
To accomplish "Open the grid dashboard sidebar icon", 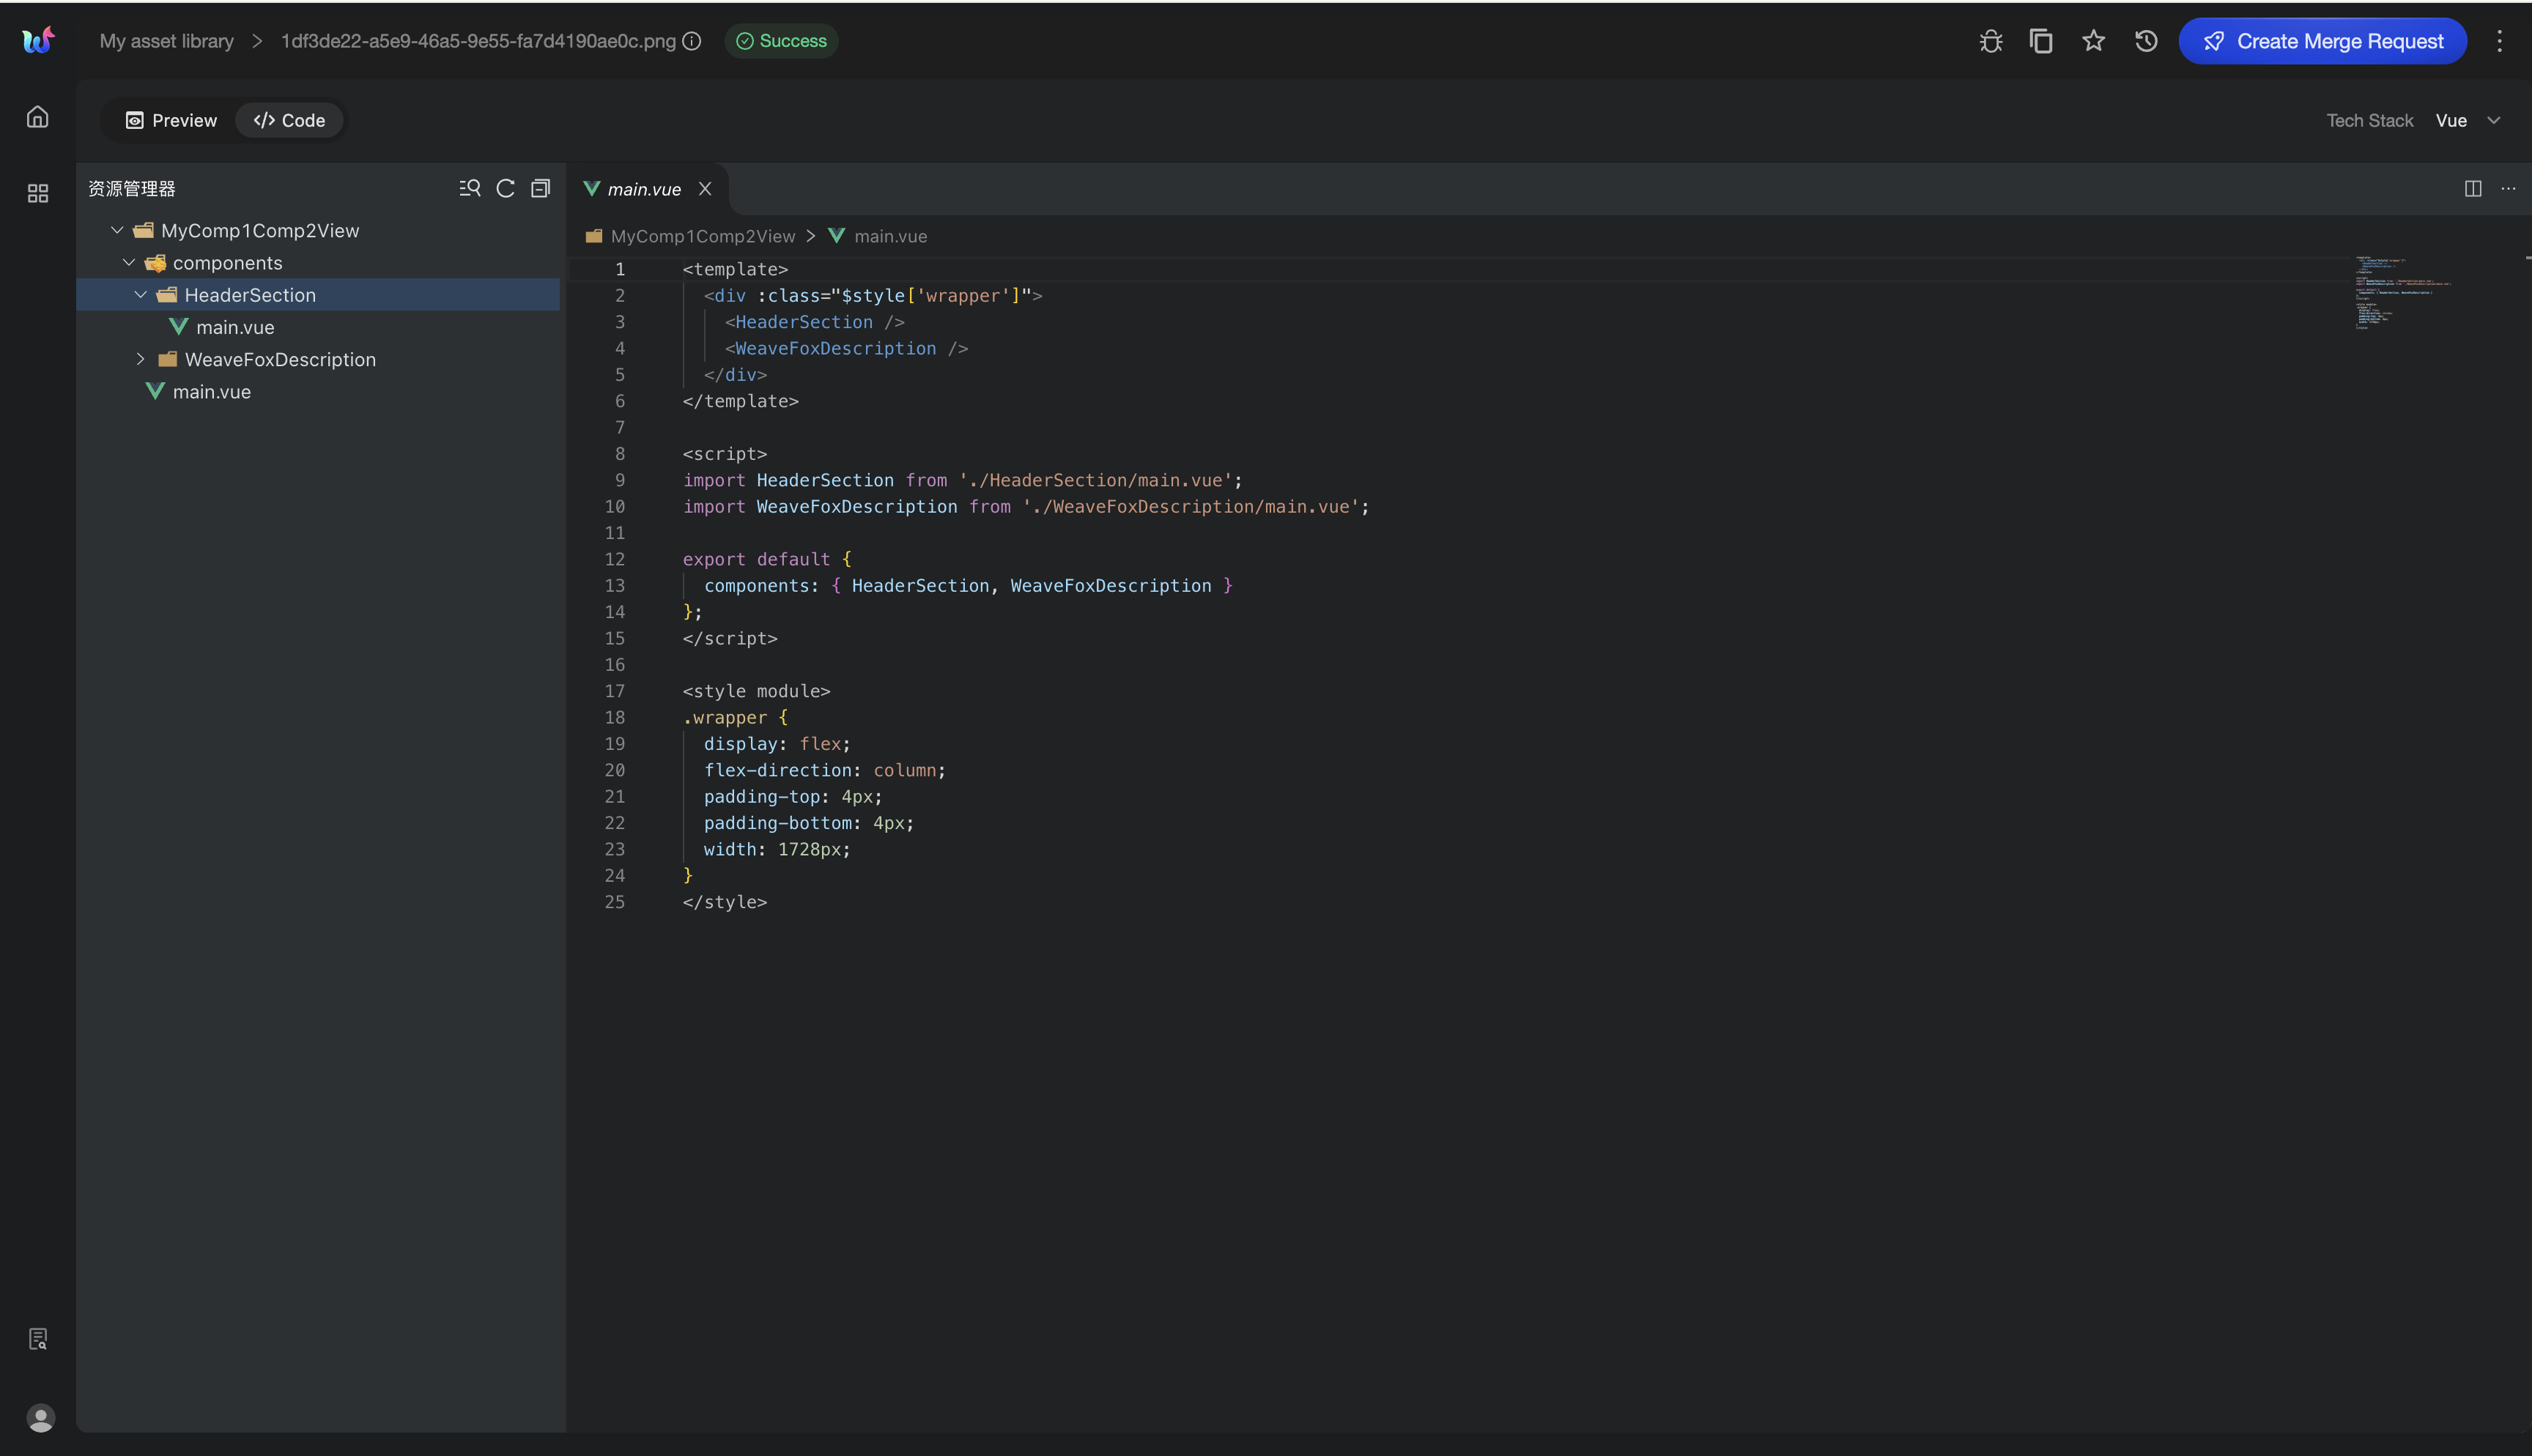I will tap(37, 193).
